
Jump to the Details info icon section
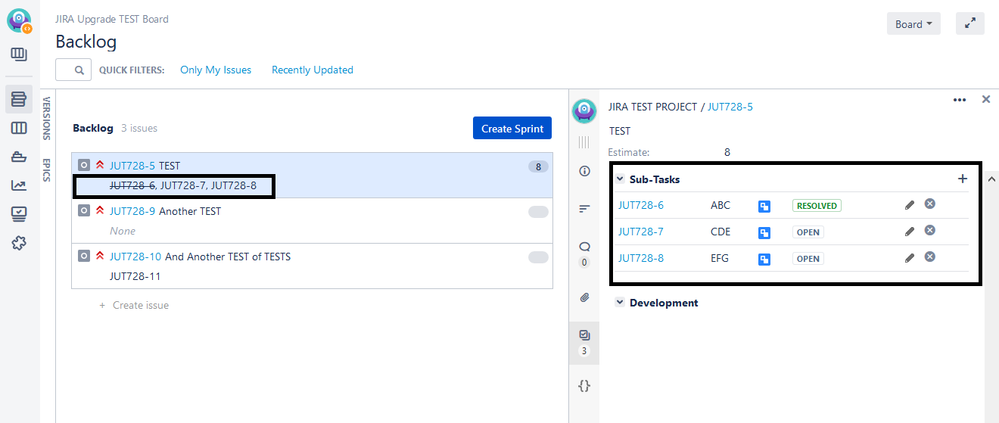(584, 171)
